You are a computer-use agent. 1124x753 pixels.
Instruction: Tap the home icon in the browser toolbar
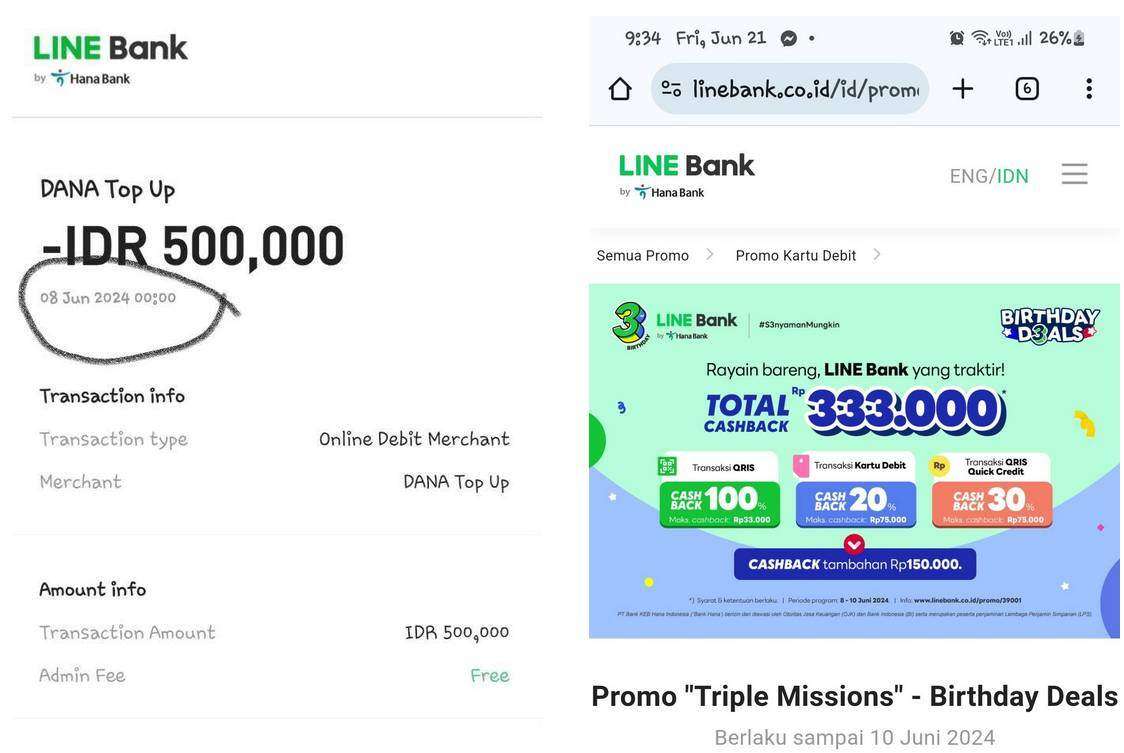[x=619, y=87]
